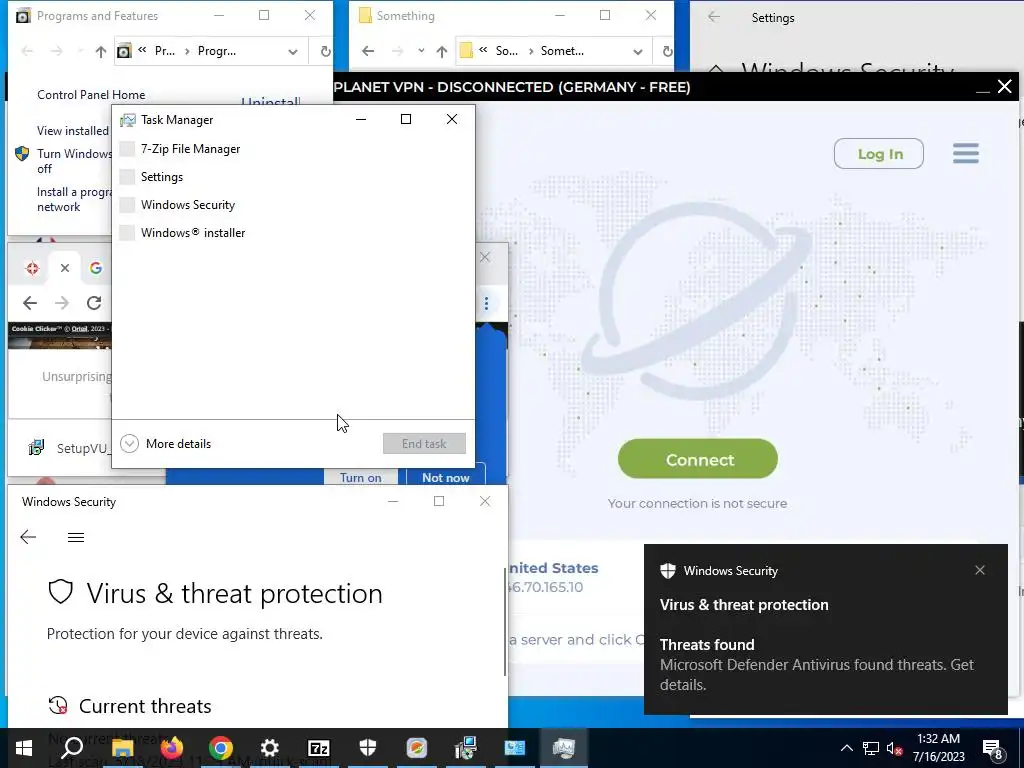Open 7-Zip from the taskbar

319,748
